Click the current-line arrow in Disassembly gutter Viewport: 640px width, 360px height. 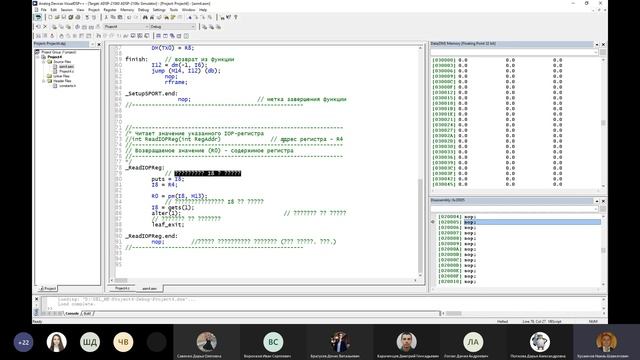pyautogui.click(x=433, y=222)
